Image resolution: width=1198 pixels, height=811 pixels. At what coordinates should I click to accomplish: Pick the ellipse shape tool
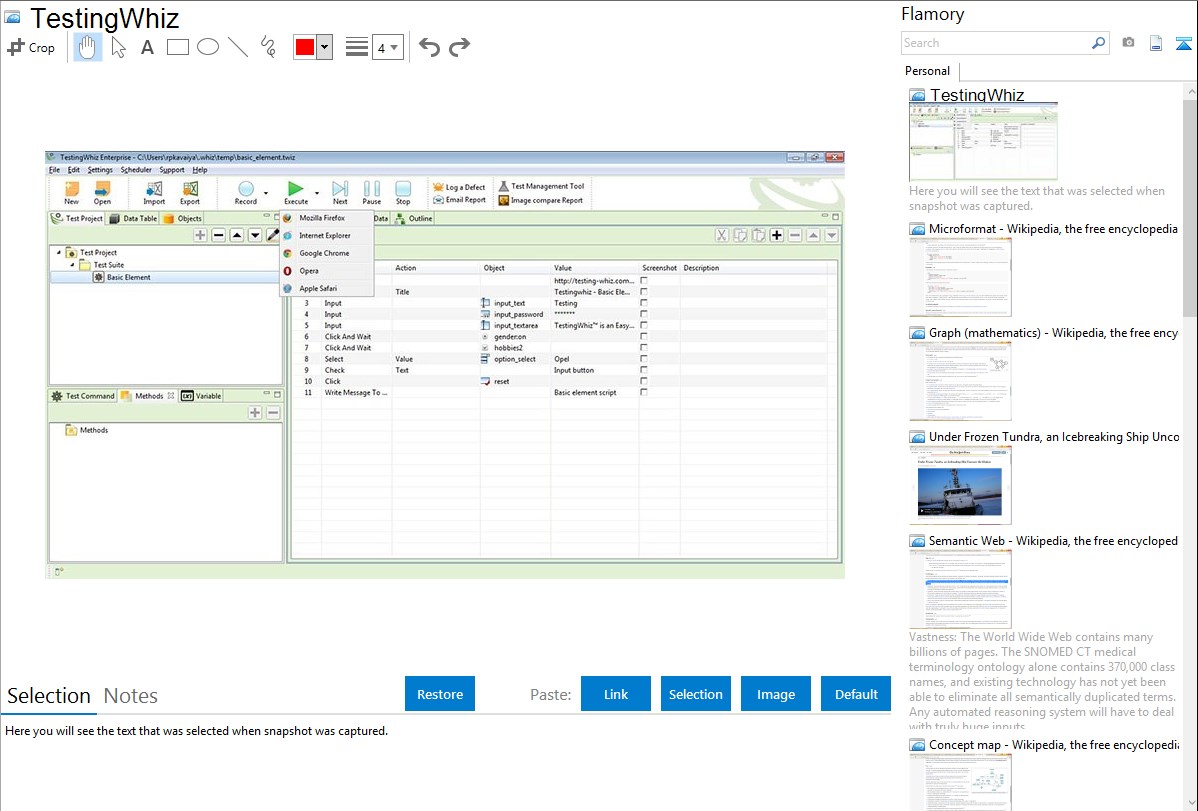[208, 47]
